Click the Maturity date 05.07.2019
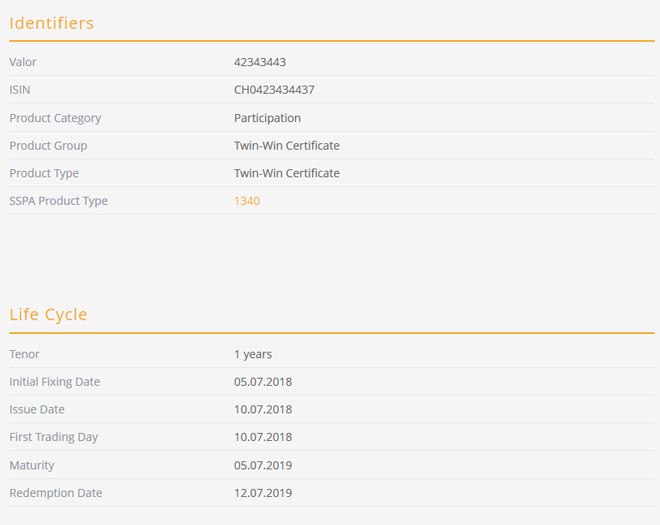The width and height of the screenshot is (660, 525). [263, 465]
